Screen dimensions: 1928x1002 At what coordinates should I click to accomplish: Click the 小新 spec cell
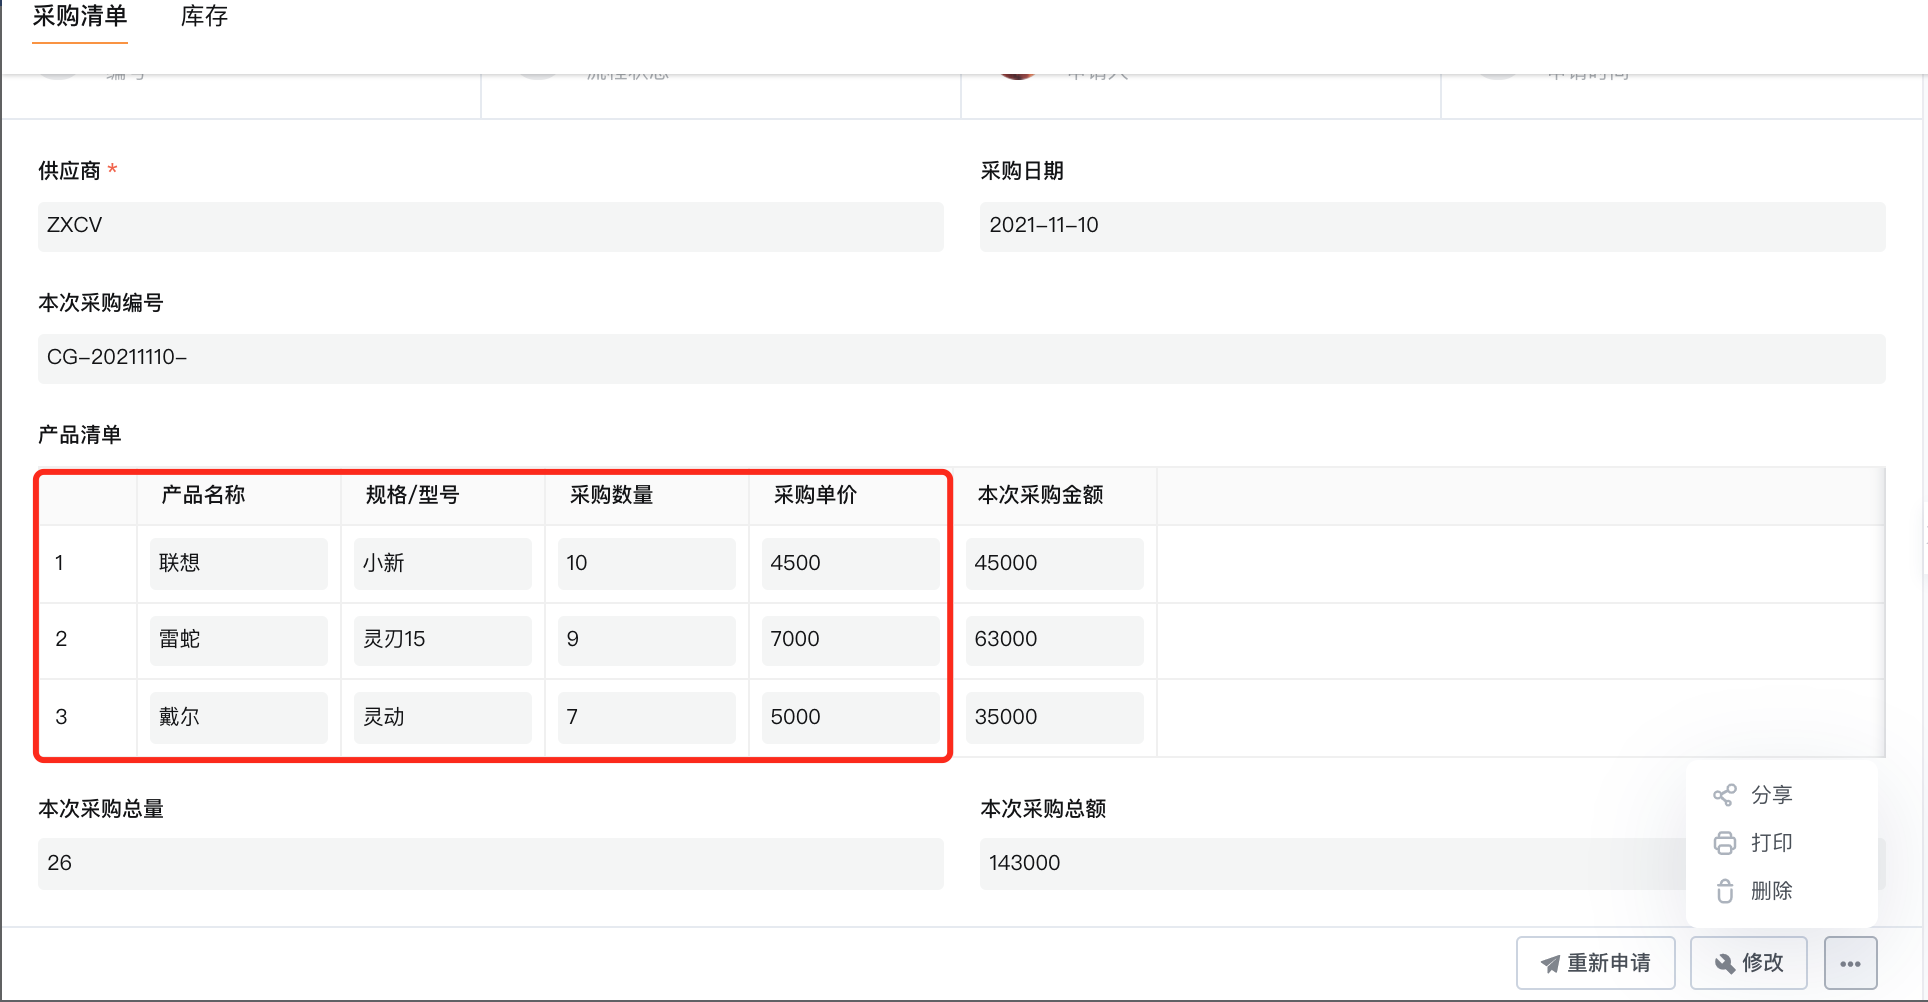coord(442,564)
